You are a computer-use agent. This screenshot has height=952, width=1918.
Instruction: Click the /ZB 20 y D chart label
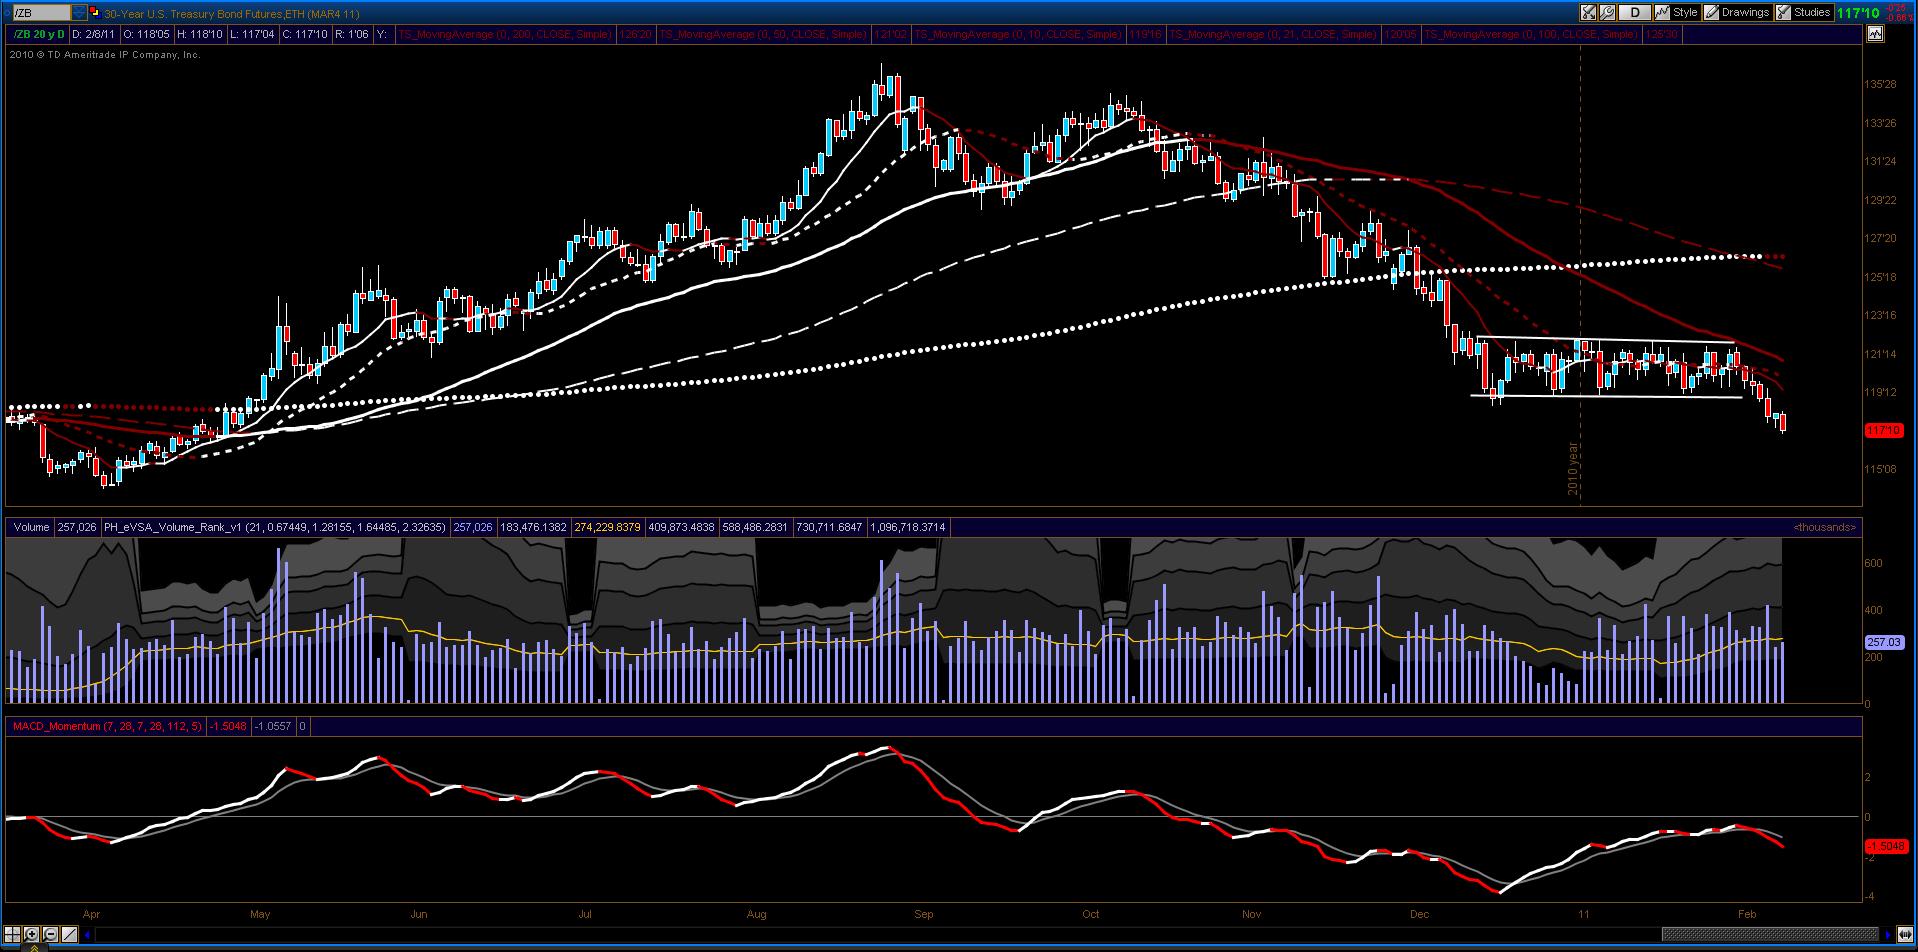point(39,34)
